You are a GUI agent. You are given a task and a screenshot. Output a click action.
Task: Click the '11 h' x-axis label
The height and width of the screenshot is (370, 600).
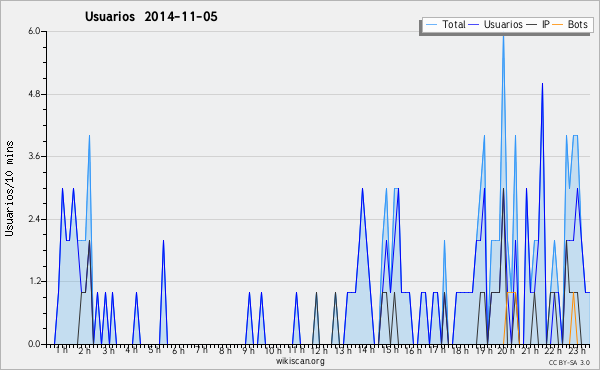pos(296,350)
